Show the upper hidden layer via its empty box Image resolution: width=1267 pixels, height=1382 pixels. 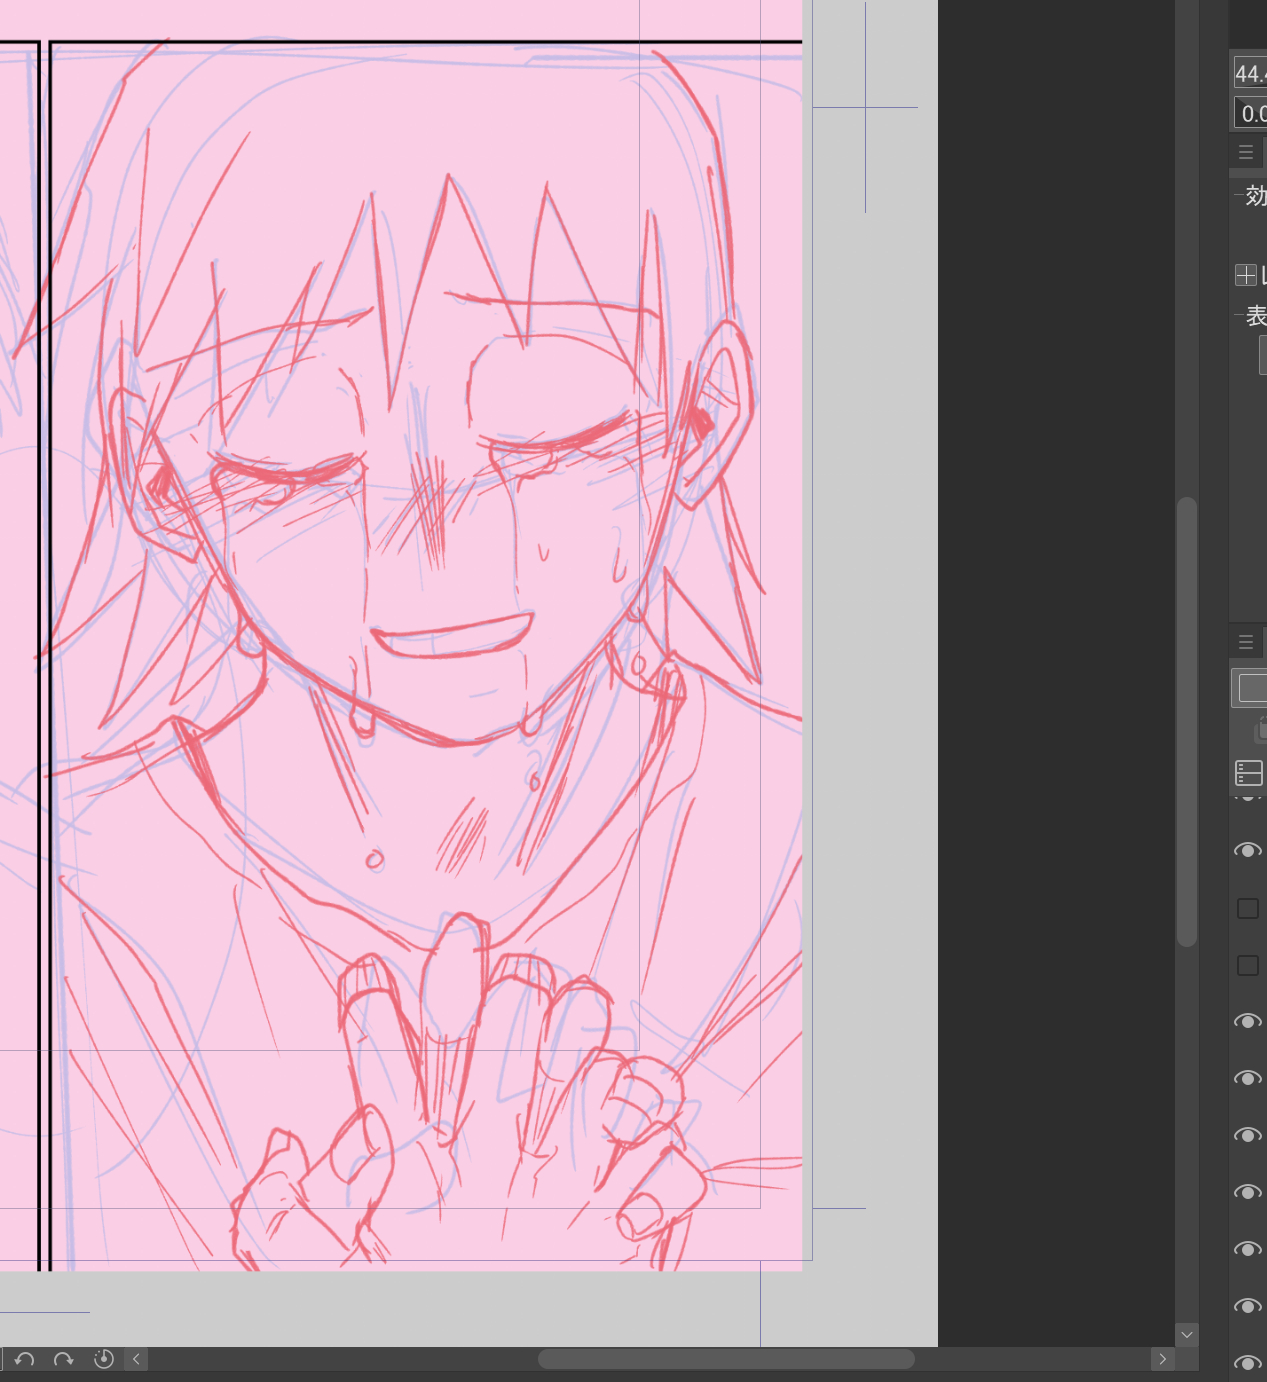(x=1247, y=908)
